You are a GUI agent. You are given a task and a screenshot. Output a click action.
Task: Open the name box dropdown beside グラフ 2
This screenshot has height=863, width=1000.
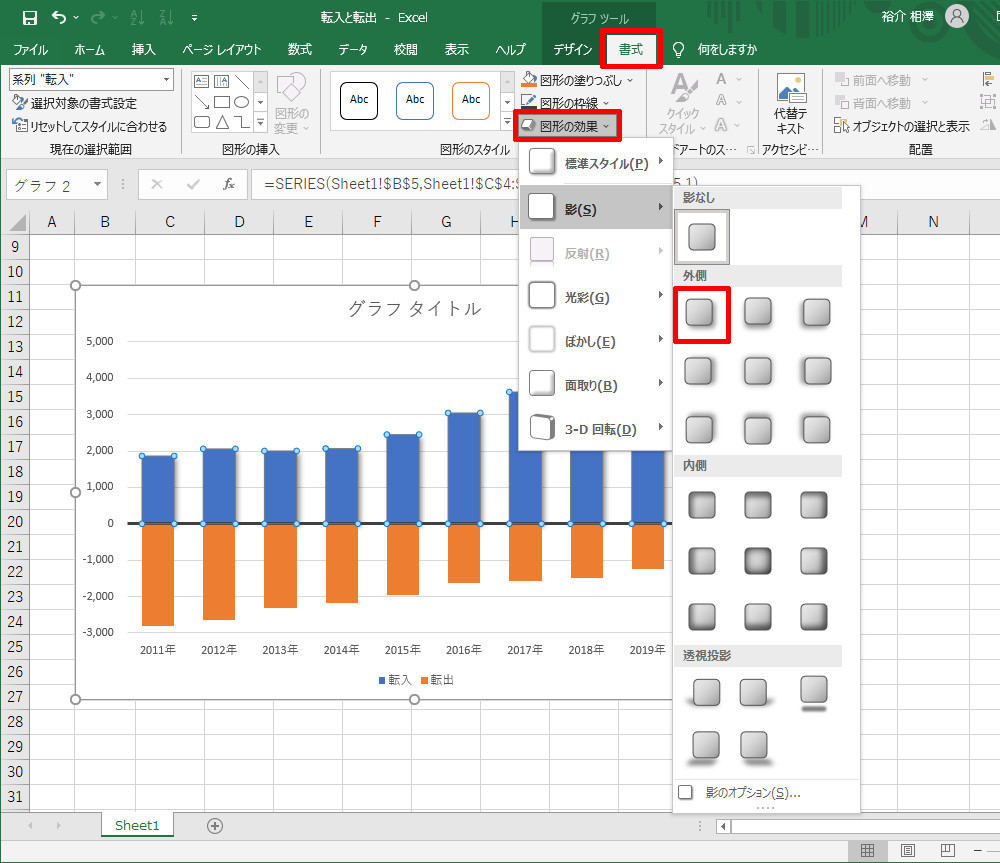[x=98, y=185]
